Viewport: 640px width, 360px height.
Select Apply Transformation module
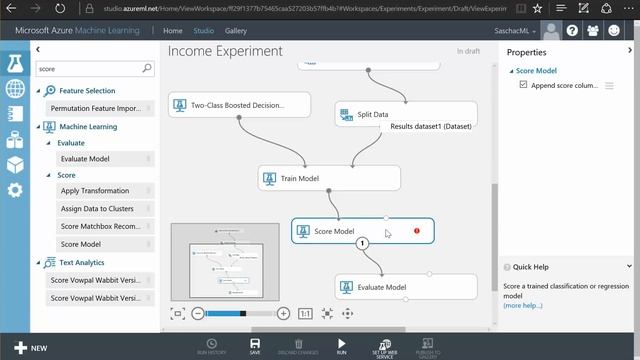(x=105, y=191)
